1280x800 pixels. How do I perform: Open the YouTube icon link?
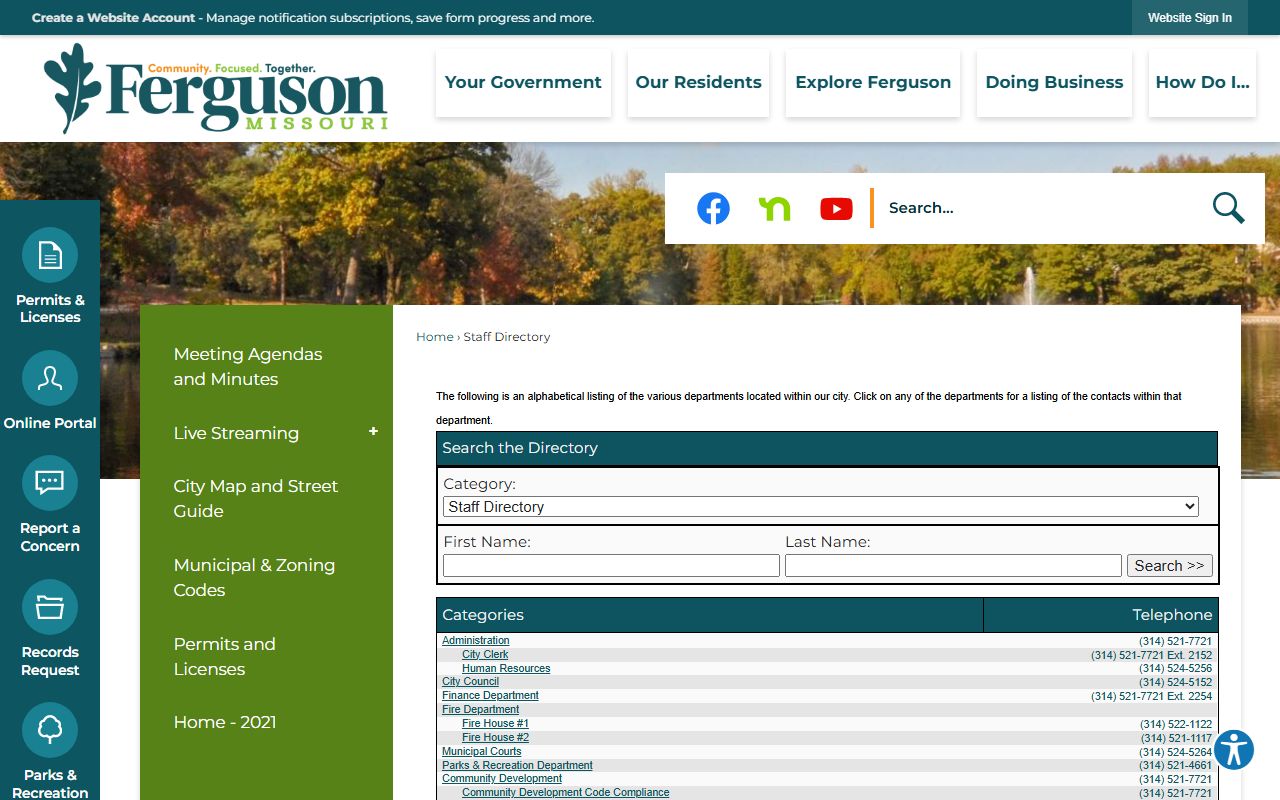tap(836, 208)
